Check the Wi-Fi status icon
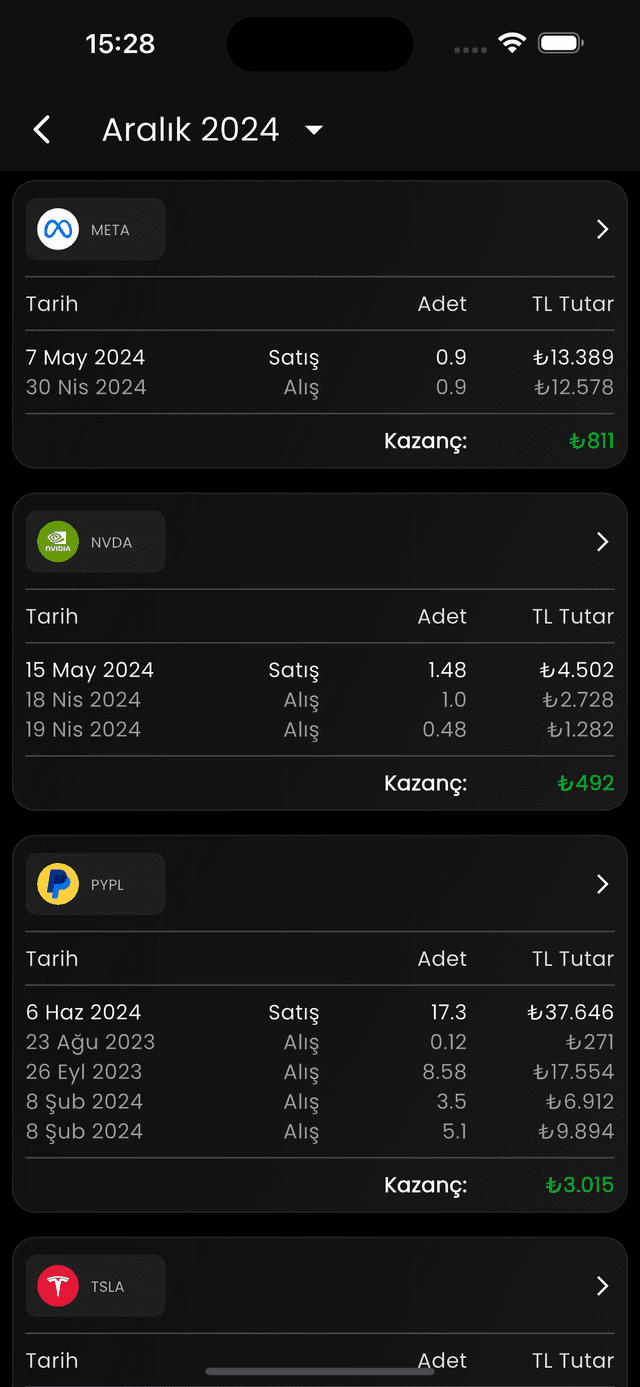Viewport: 640px width, 1387px height. pyautogui.click(x=513, y=43)
